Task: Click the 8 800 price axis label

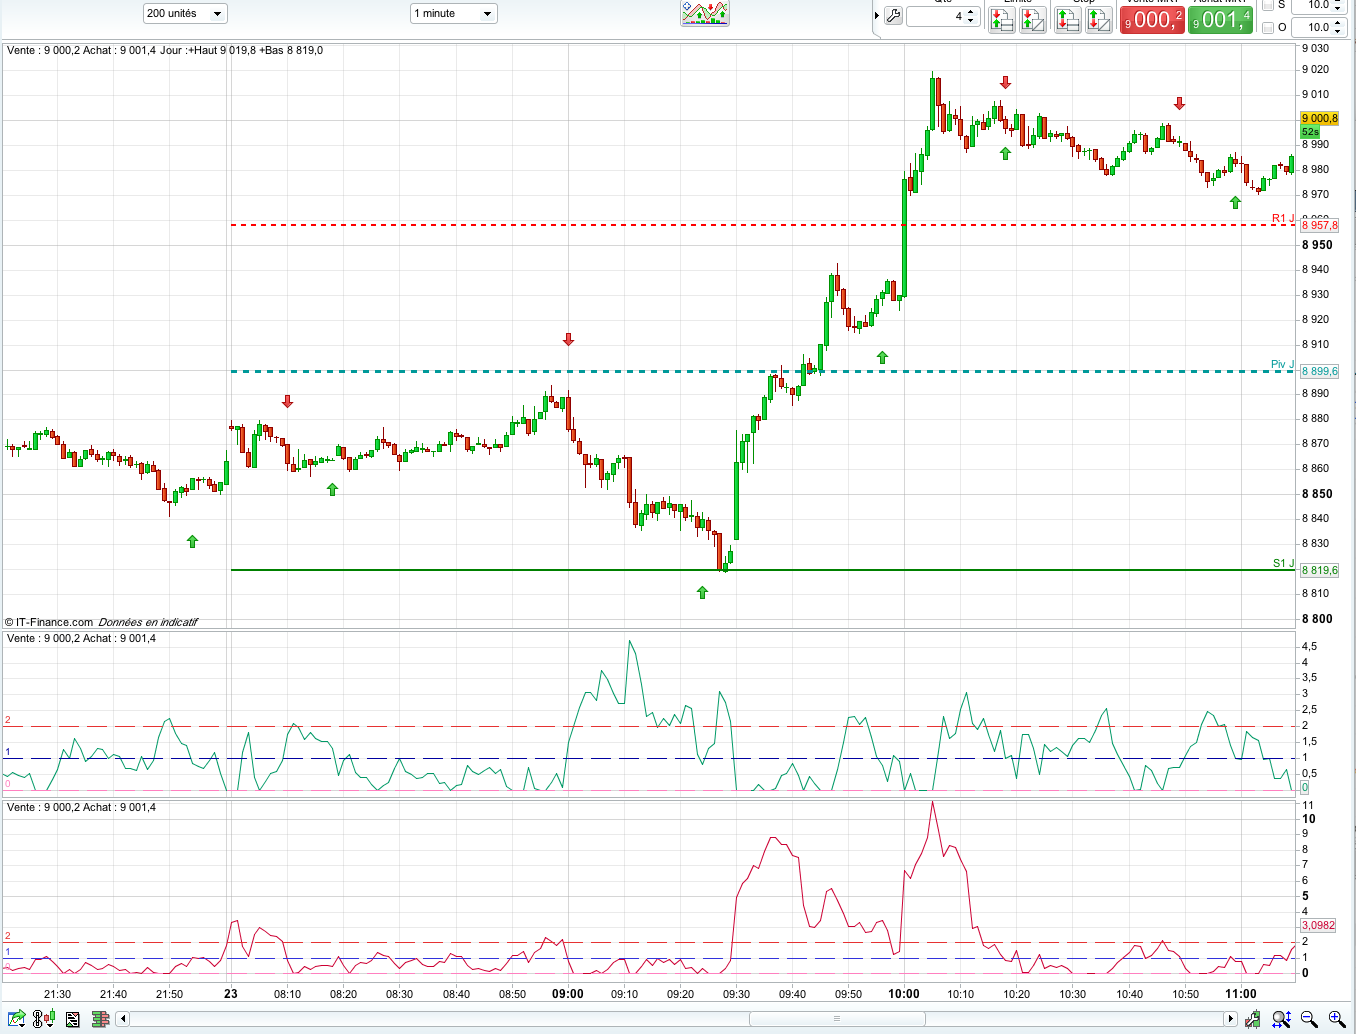Action: pos(1317,619)
